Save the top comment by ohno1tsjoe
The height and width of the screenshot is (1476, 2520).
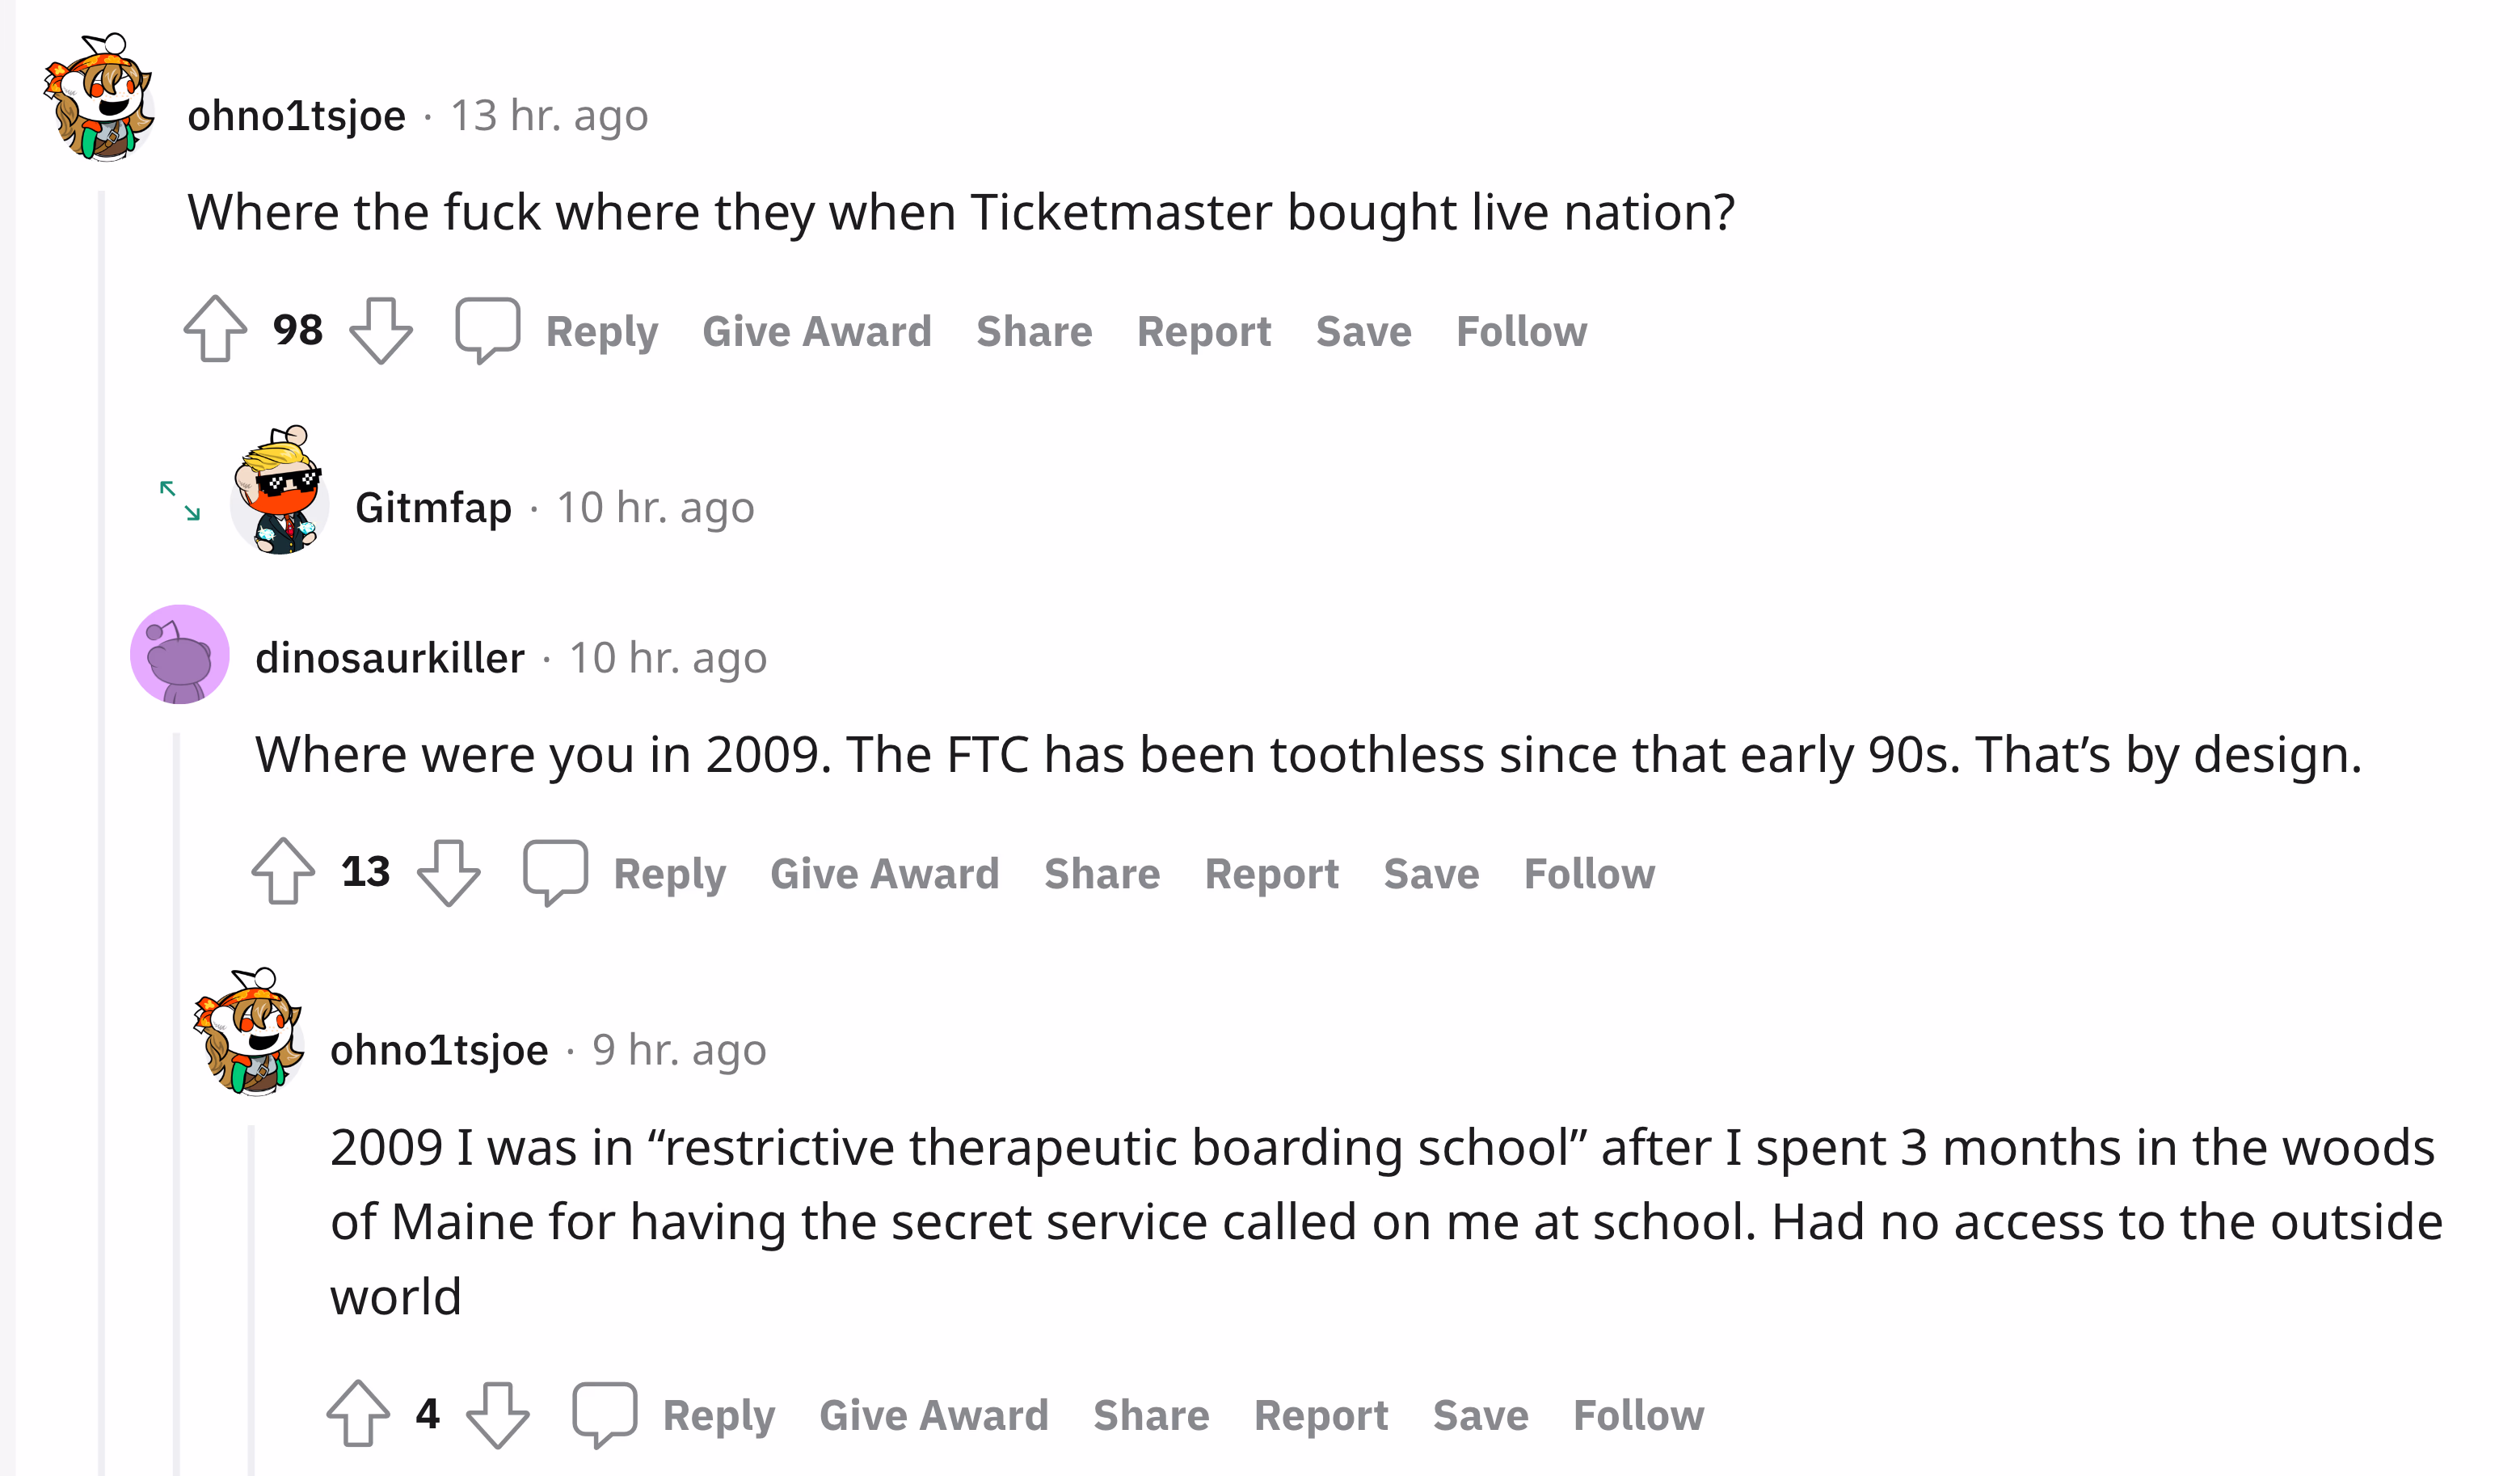pyautogui.click(x=1363, y=331)
